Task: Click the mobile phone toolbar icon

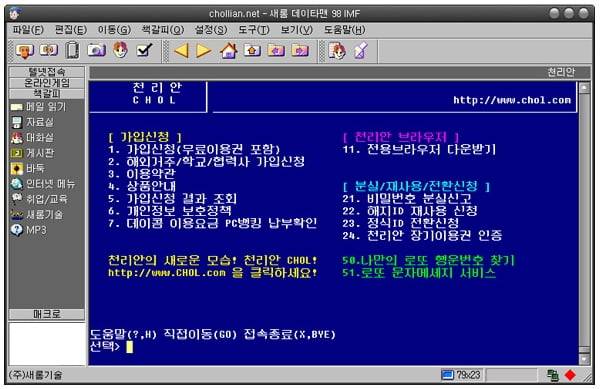Action: coord(72,50)
